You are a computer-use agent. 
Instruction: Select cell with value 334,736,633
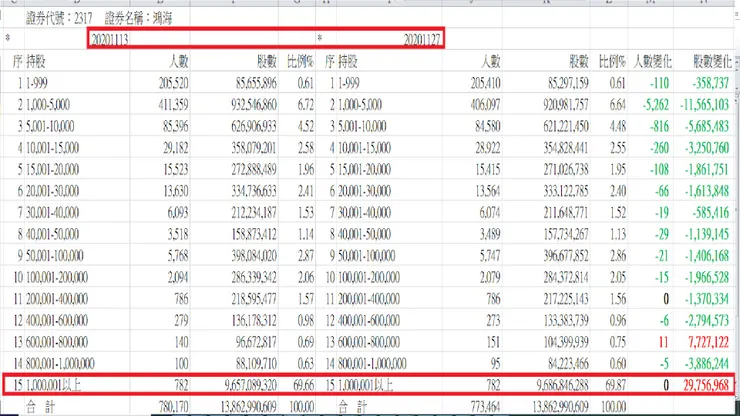pyautogui.click(x=254, y=191)
